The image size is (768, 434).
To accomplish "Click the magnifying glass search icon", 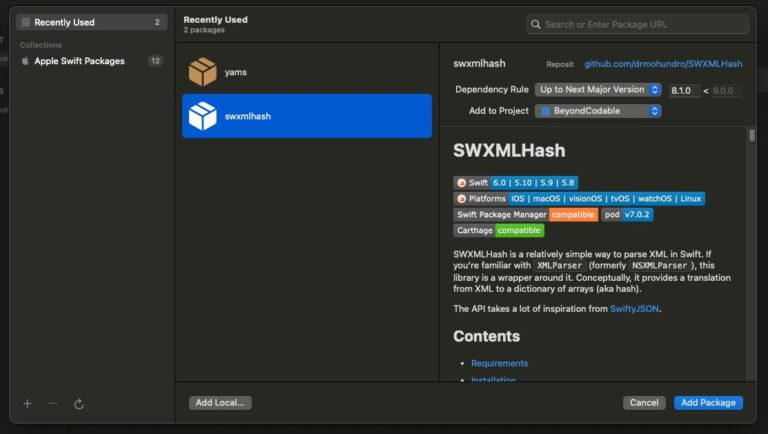I will point(535,24).
